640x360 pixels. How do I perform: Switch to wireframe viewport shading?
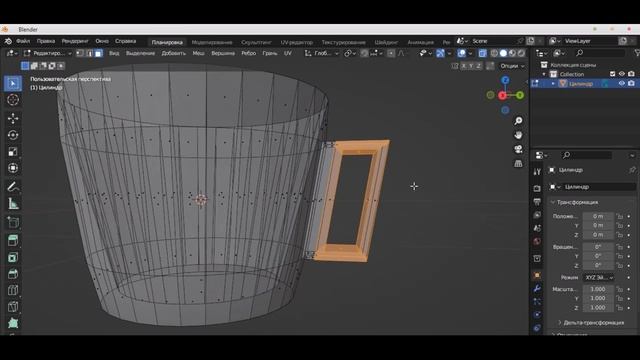pos(494,53)
